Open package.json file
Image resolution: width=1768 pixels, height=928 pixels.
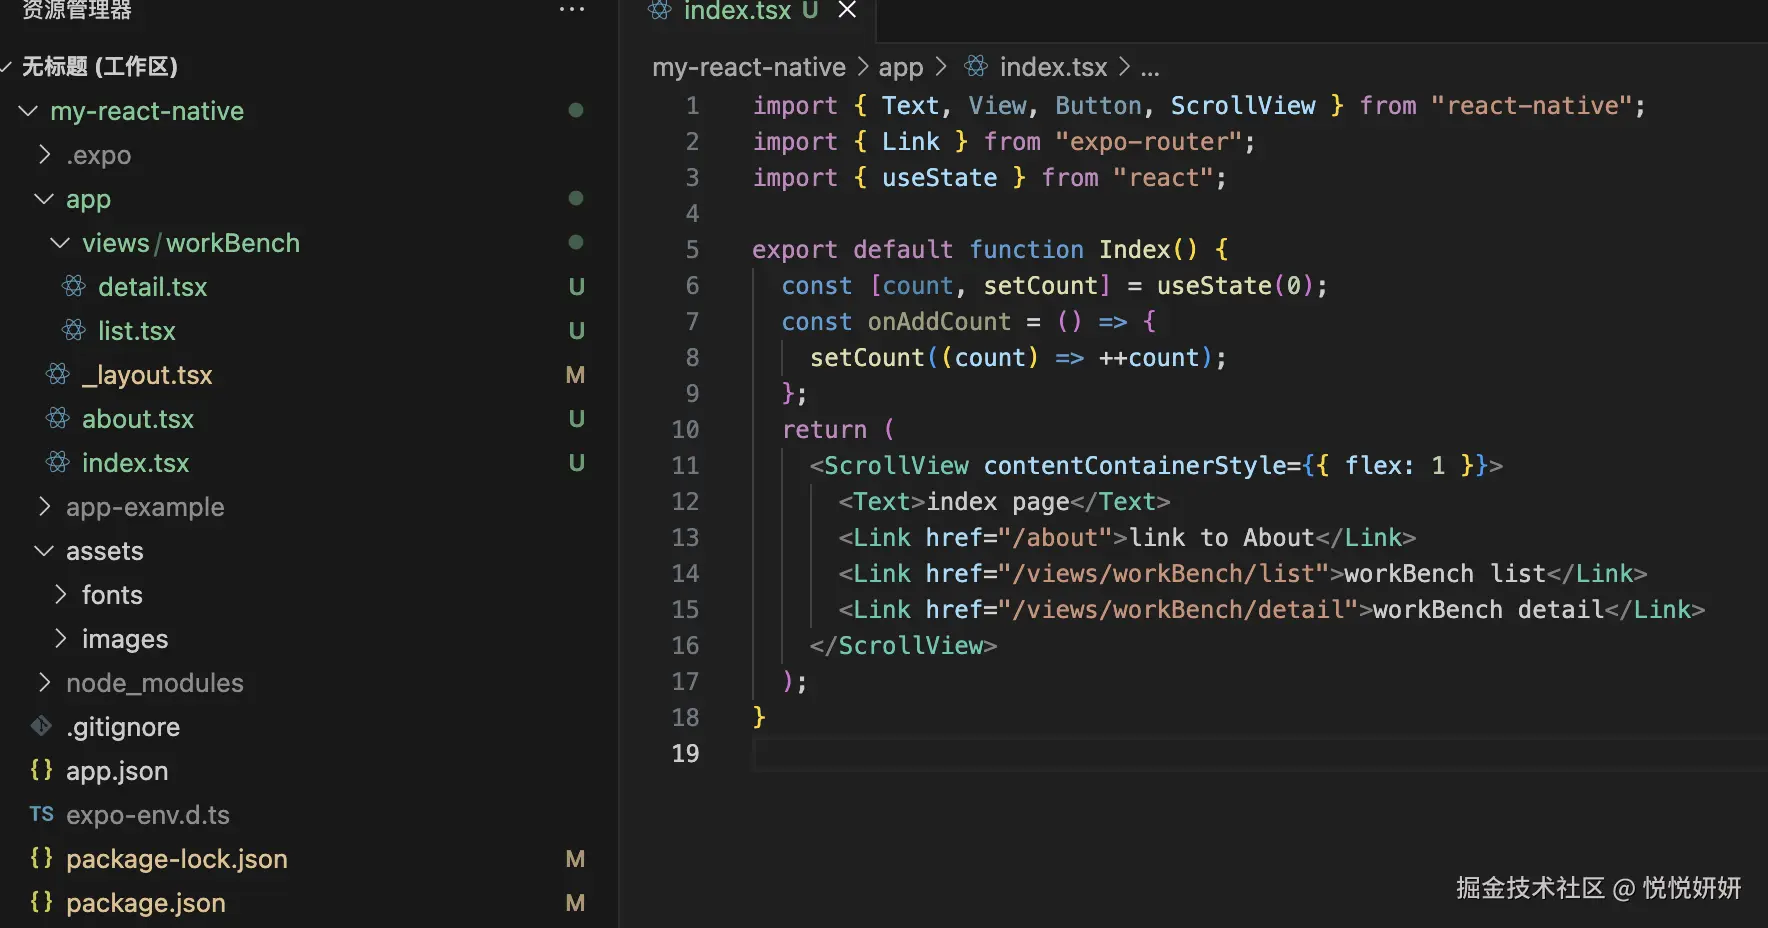pyautogui.click(x=146, y=903)
